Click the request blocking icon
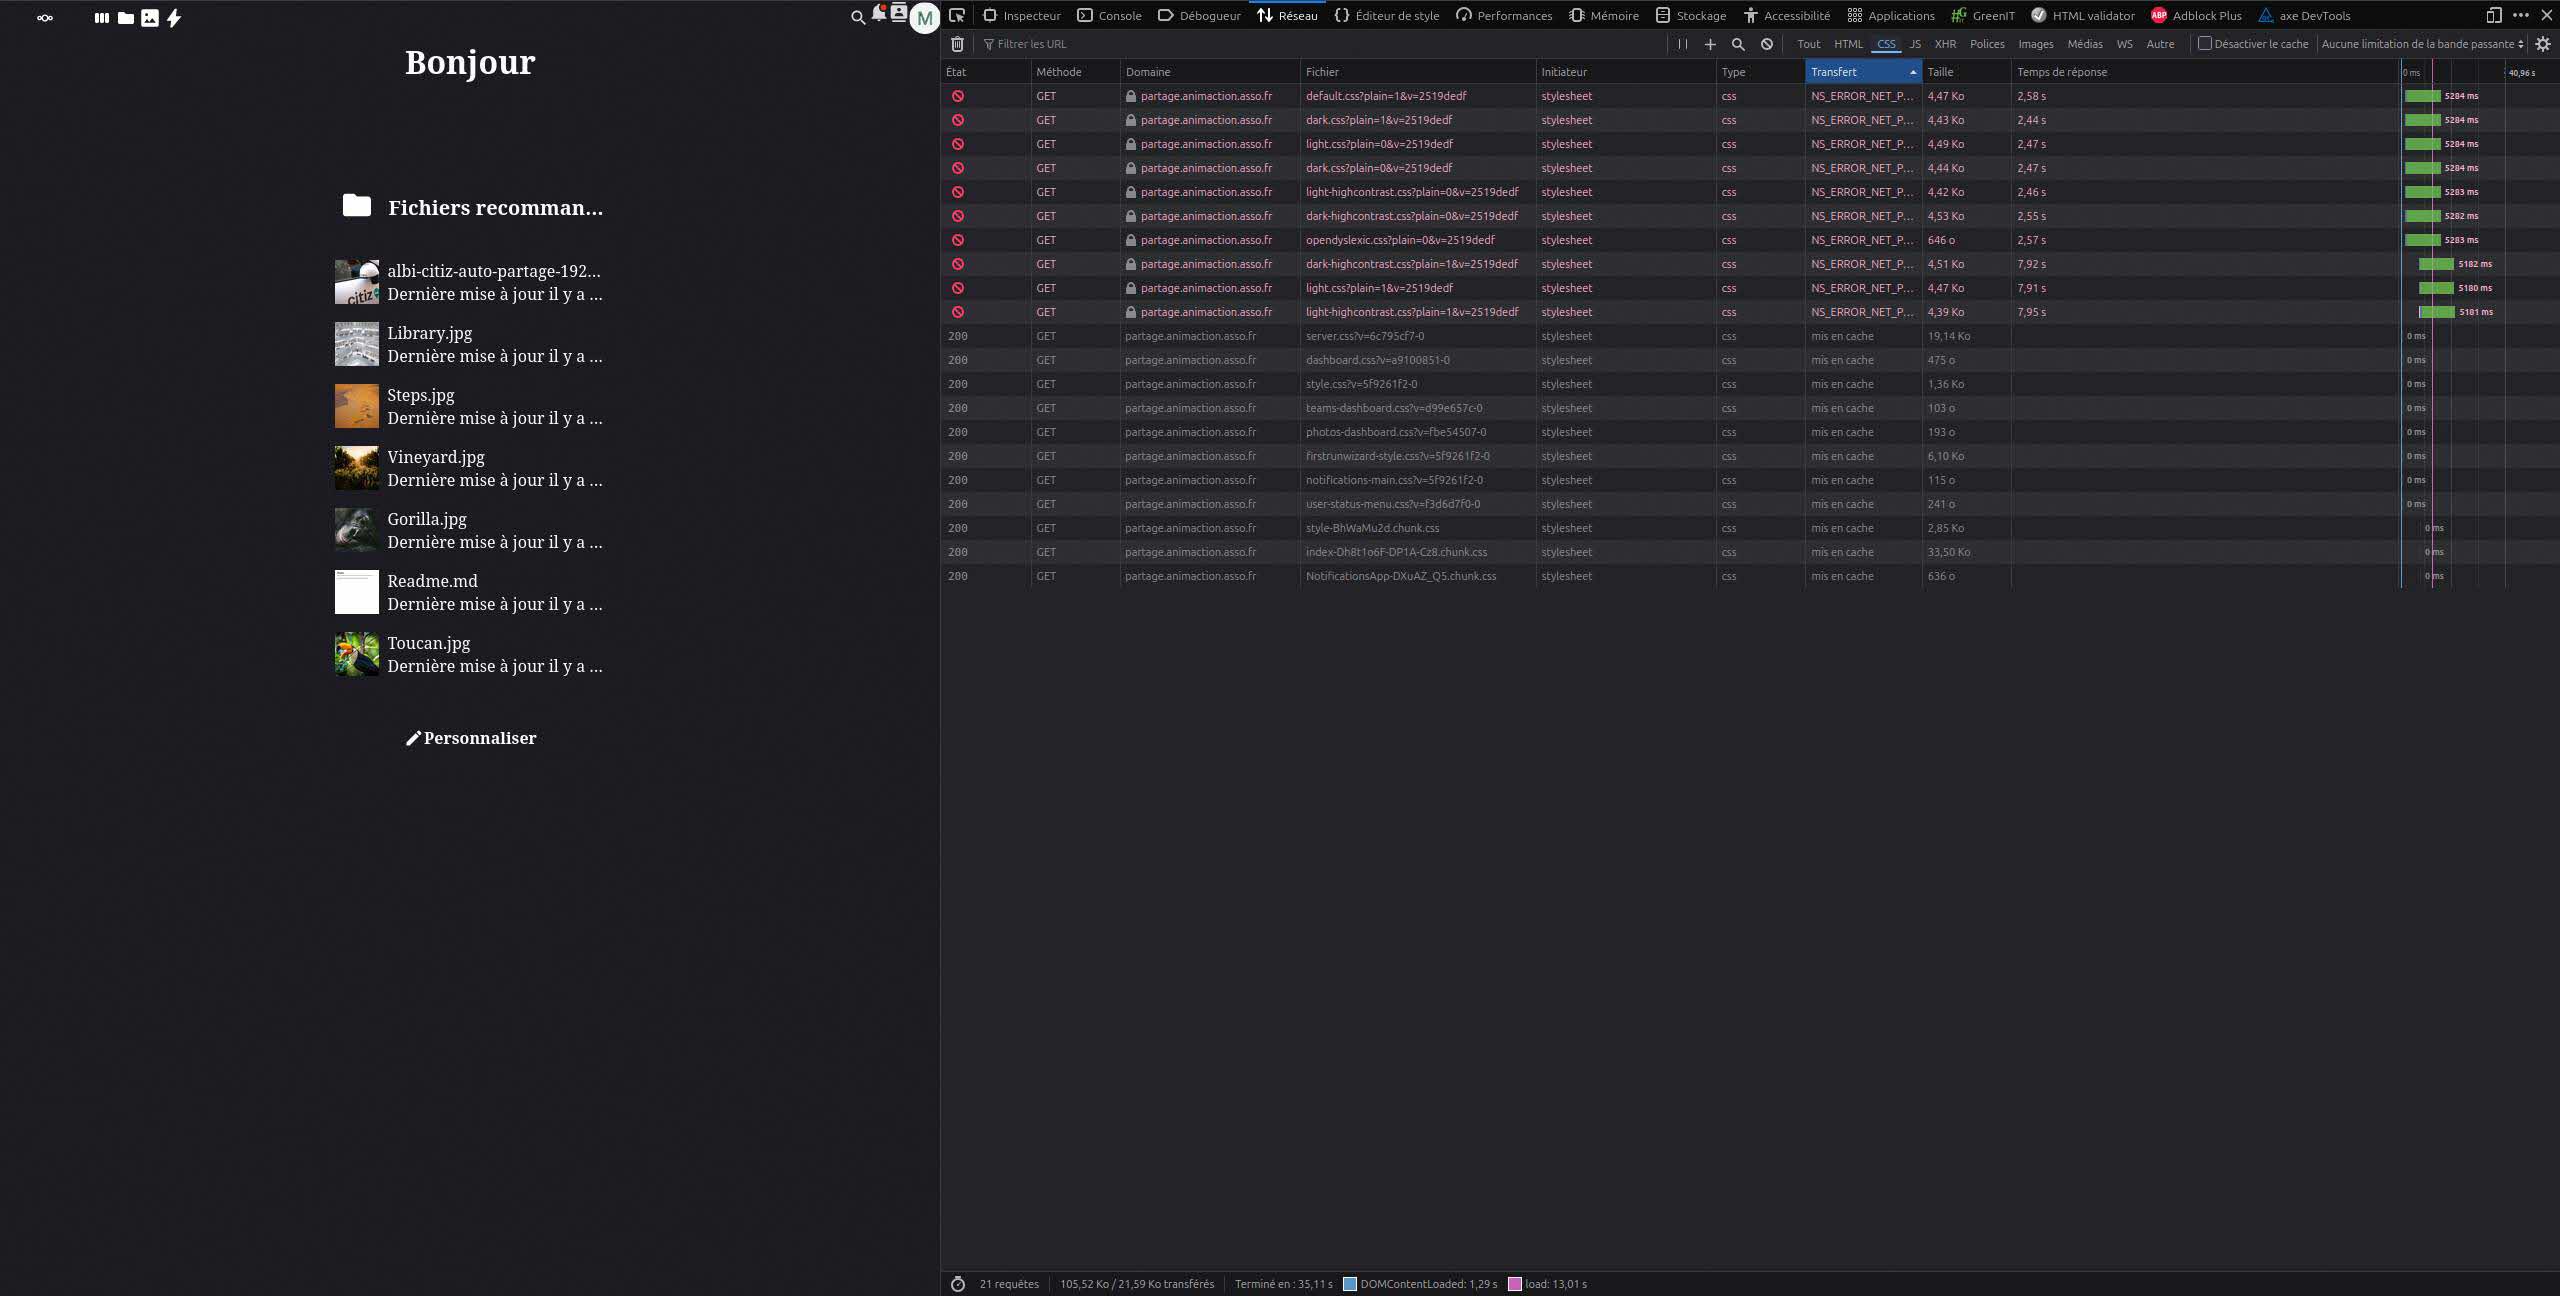Viewport: 2560px width, 1296px height. 1767,44
